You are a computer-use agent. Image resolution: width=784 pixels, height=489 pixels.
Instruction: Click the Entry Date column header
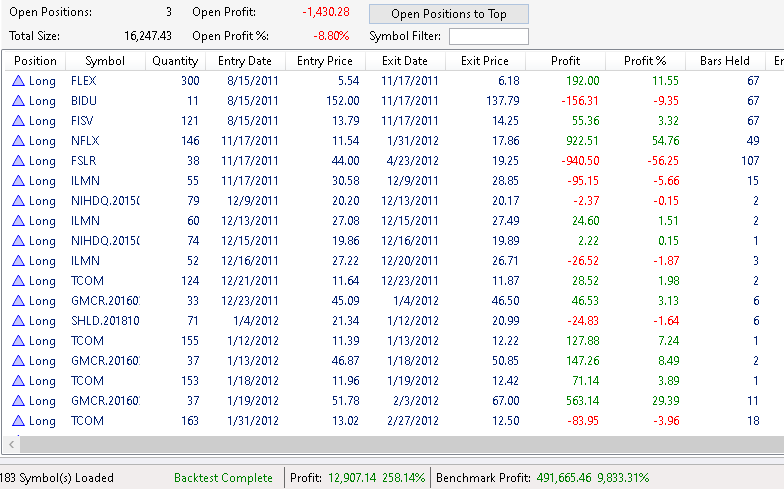(238, 61)
